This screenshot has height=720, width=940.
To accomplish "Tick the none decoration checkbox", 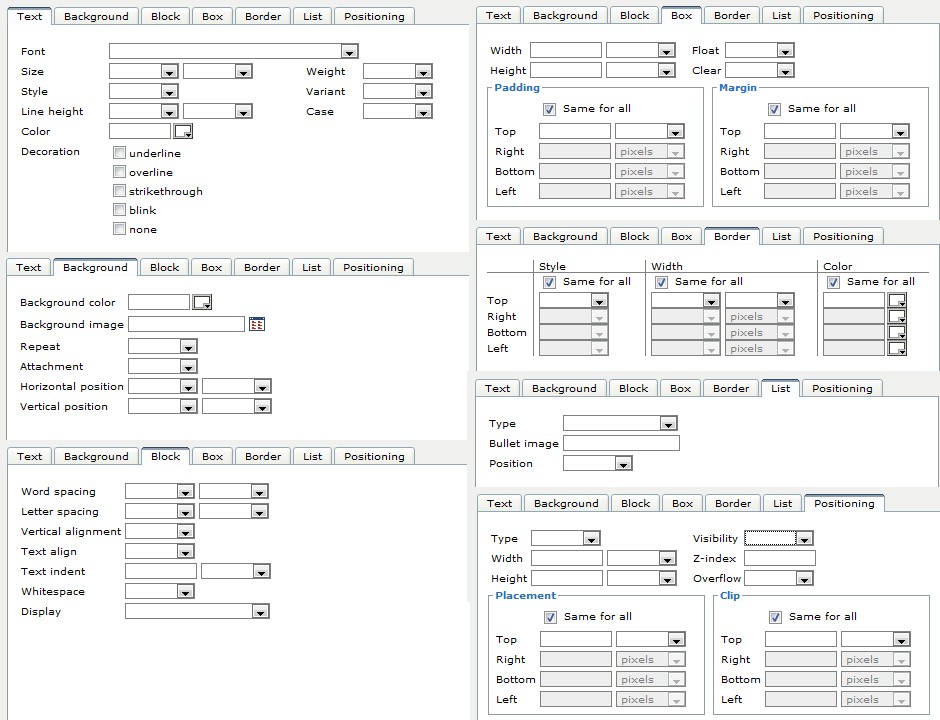I will click(119, 229).
